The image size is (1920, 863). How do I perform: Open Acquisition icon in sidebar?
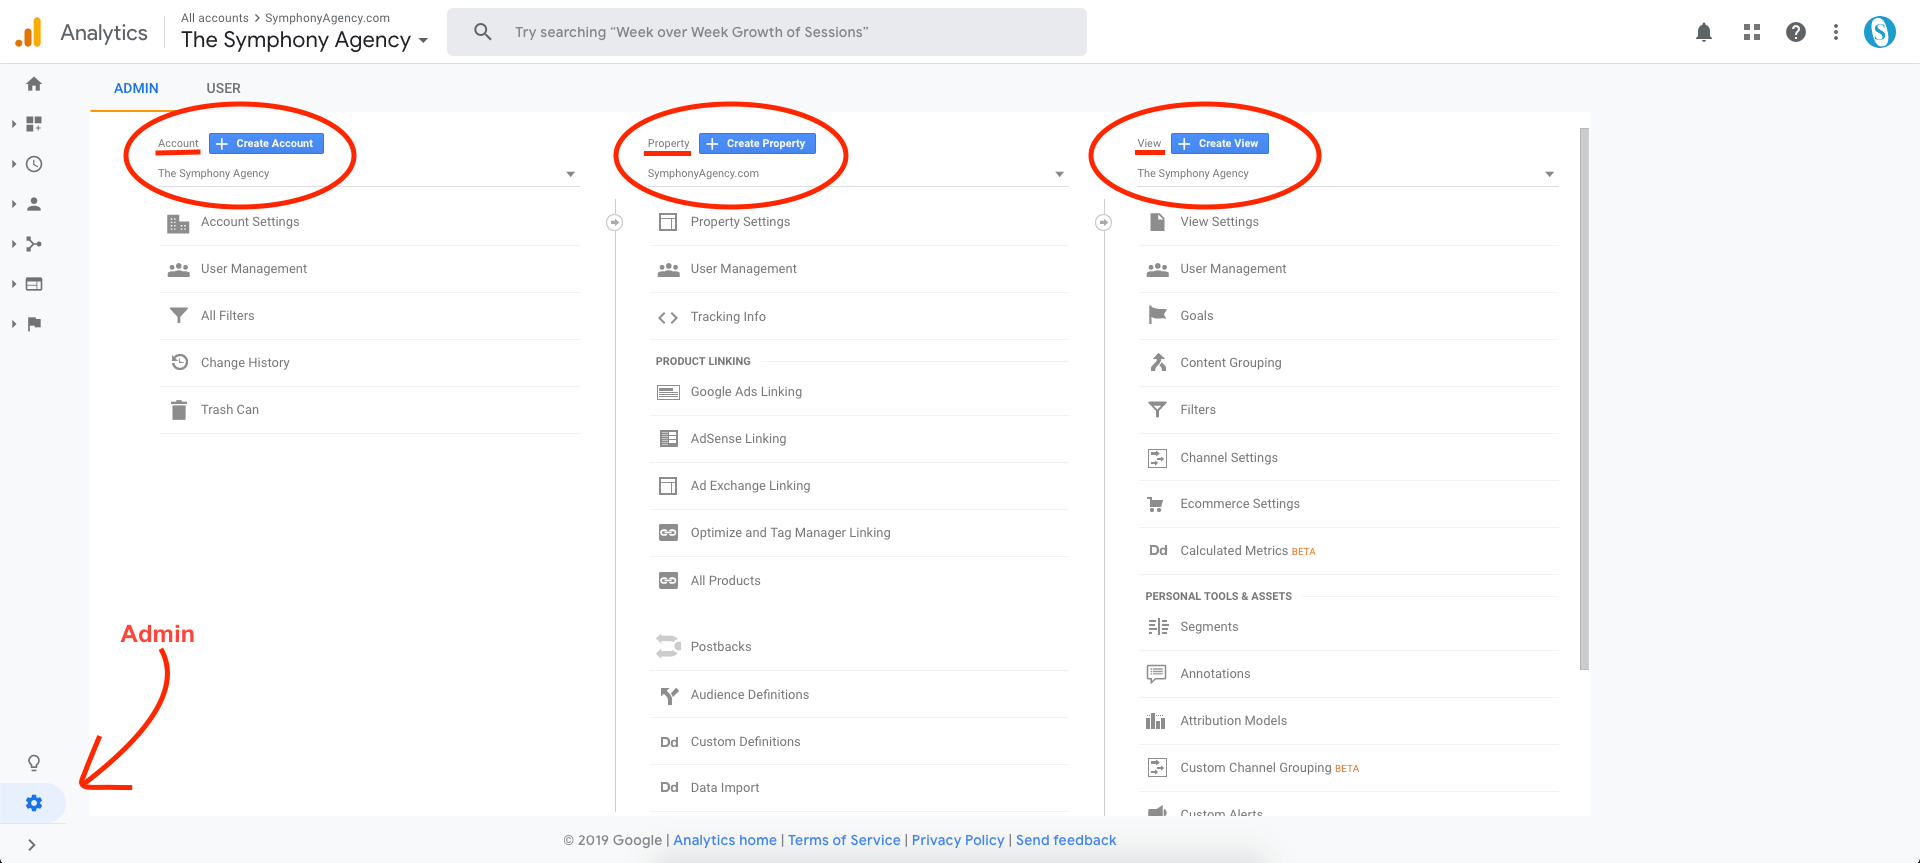click(34, 244)
